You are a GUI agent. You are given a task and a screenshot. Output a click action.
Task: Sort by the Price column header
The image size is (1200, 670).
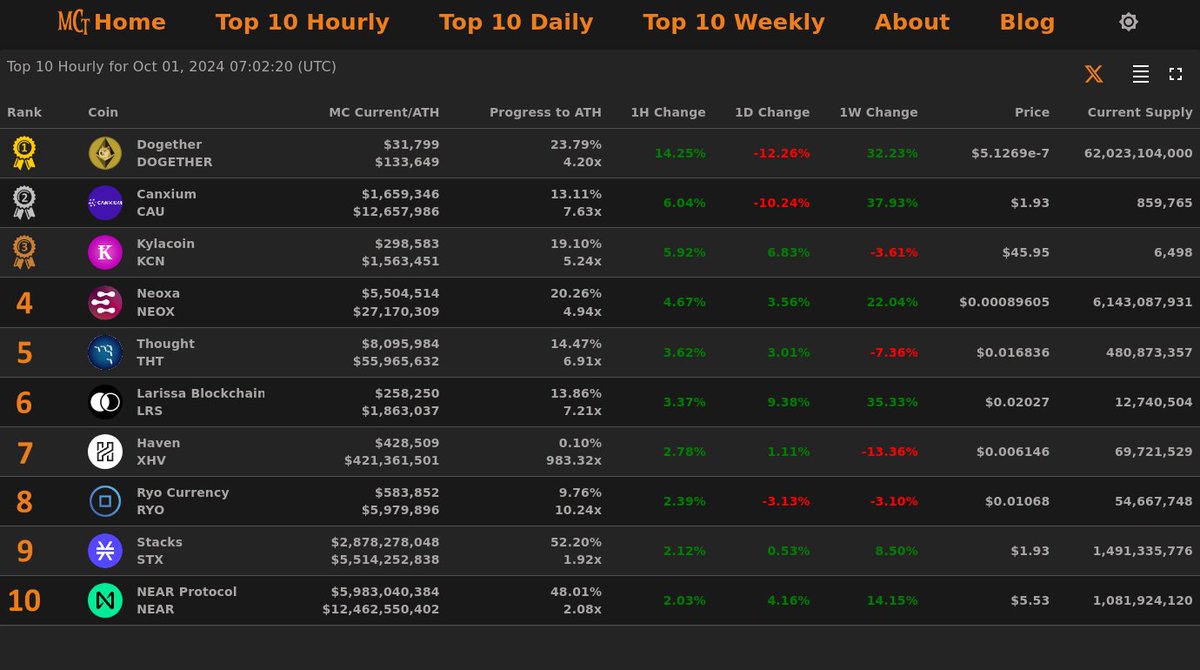click(1032, 112)
